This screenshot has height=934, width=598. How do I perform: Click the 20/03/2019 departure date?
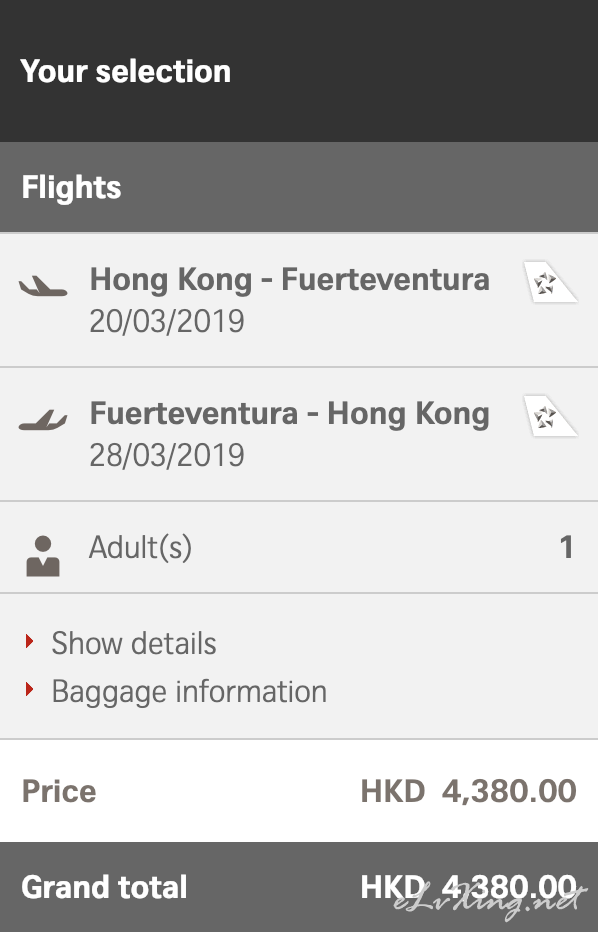[167, 322]
